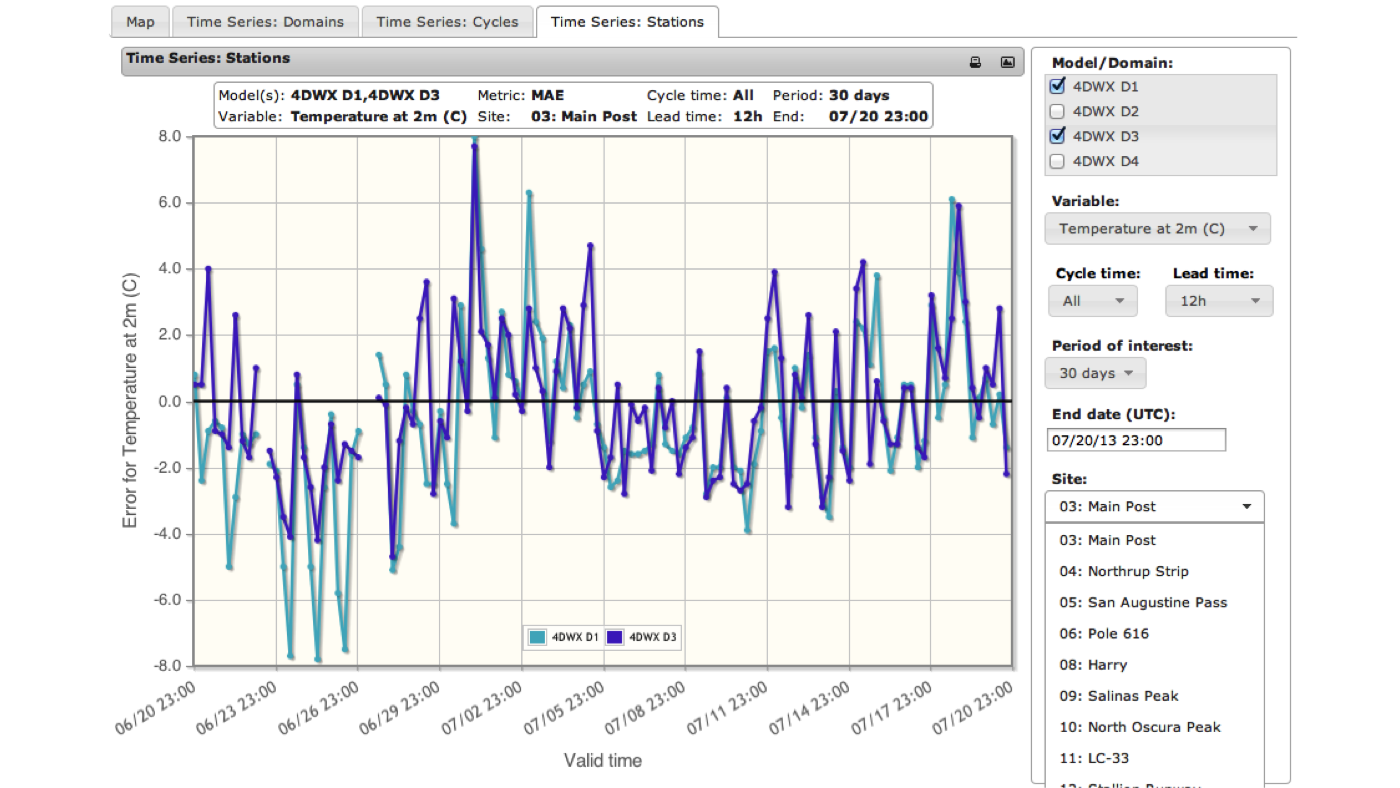Viewport: 1400px width, 788px height.
Task: Click the End date (UTC) input field
Action: click(1136, 440)
